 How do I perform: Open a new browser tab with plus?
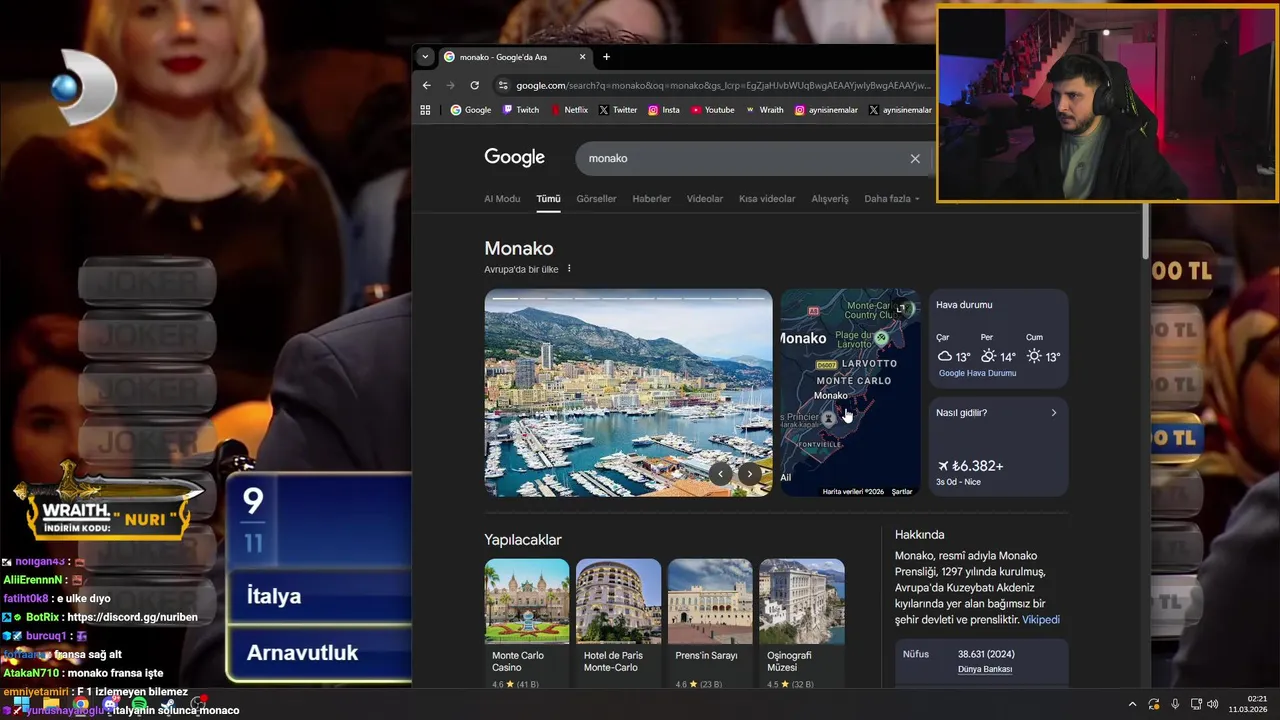[606, 57]
